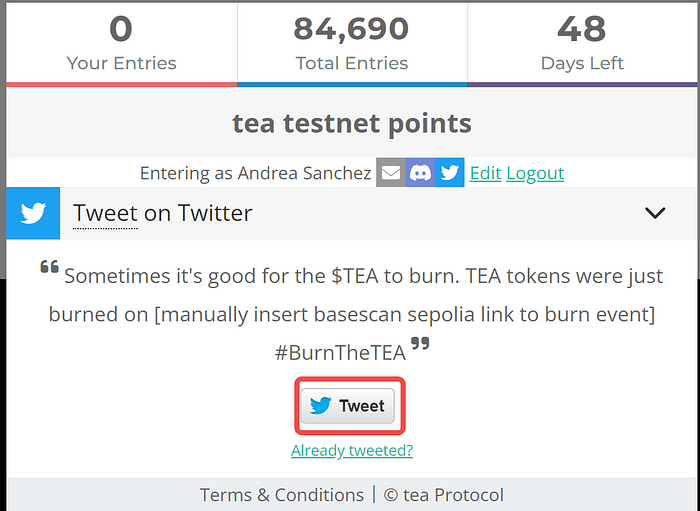Click the small Twitter icon beside Discord
This screenshot has height=511, width=700.
click(x=450, y=172)
